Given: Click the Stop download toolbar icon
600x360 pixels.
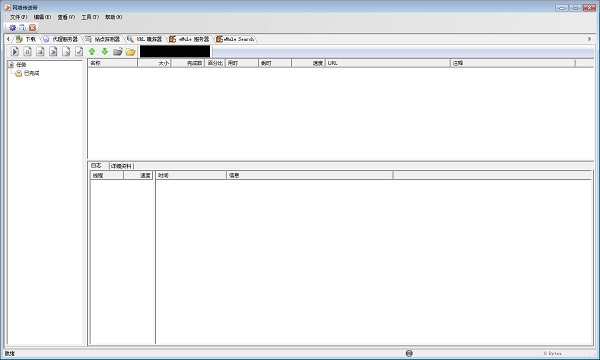Looking at the screenshot, I should (x=40, y=51).
